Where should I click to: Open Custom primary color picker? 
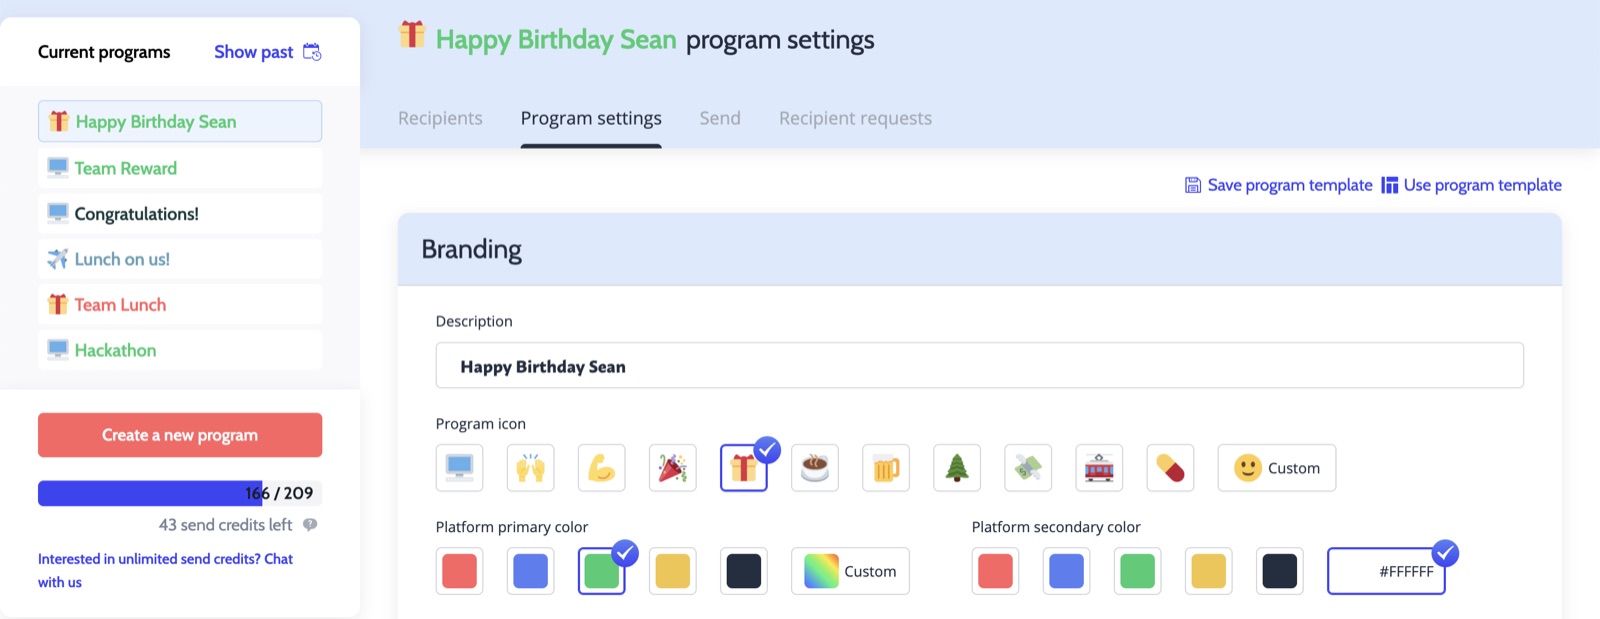click(x=850, y=571)
